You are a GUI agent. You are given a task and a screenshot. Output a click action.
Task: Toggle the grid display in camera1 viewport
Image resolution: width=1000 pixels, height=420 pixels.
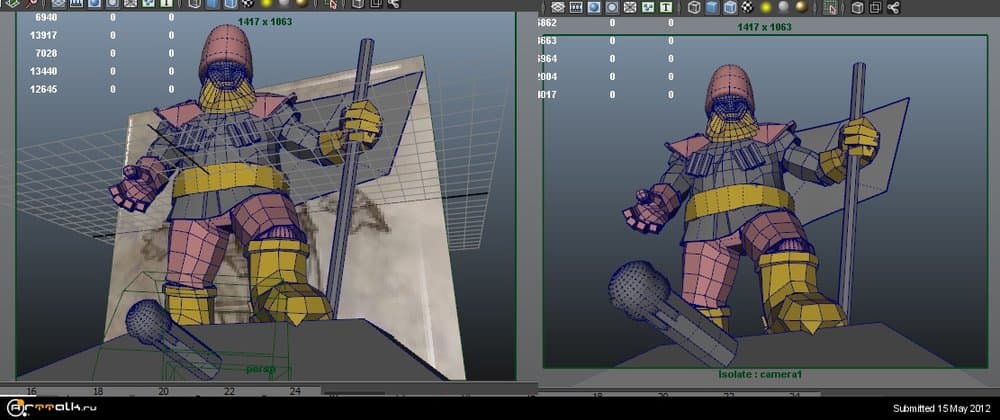[558, 7]
